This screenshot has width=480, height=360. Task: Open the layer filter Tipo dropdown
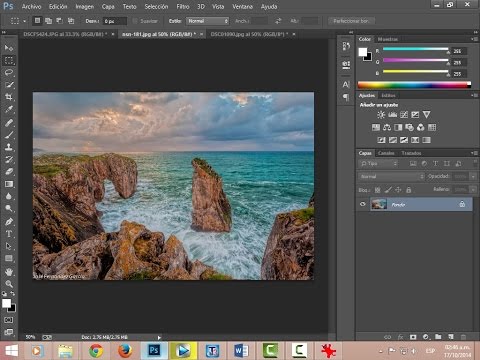378,163
